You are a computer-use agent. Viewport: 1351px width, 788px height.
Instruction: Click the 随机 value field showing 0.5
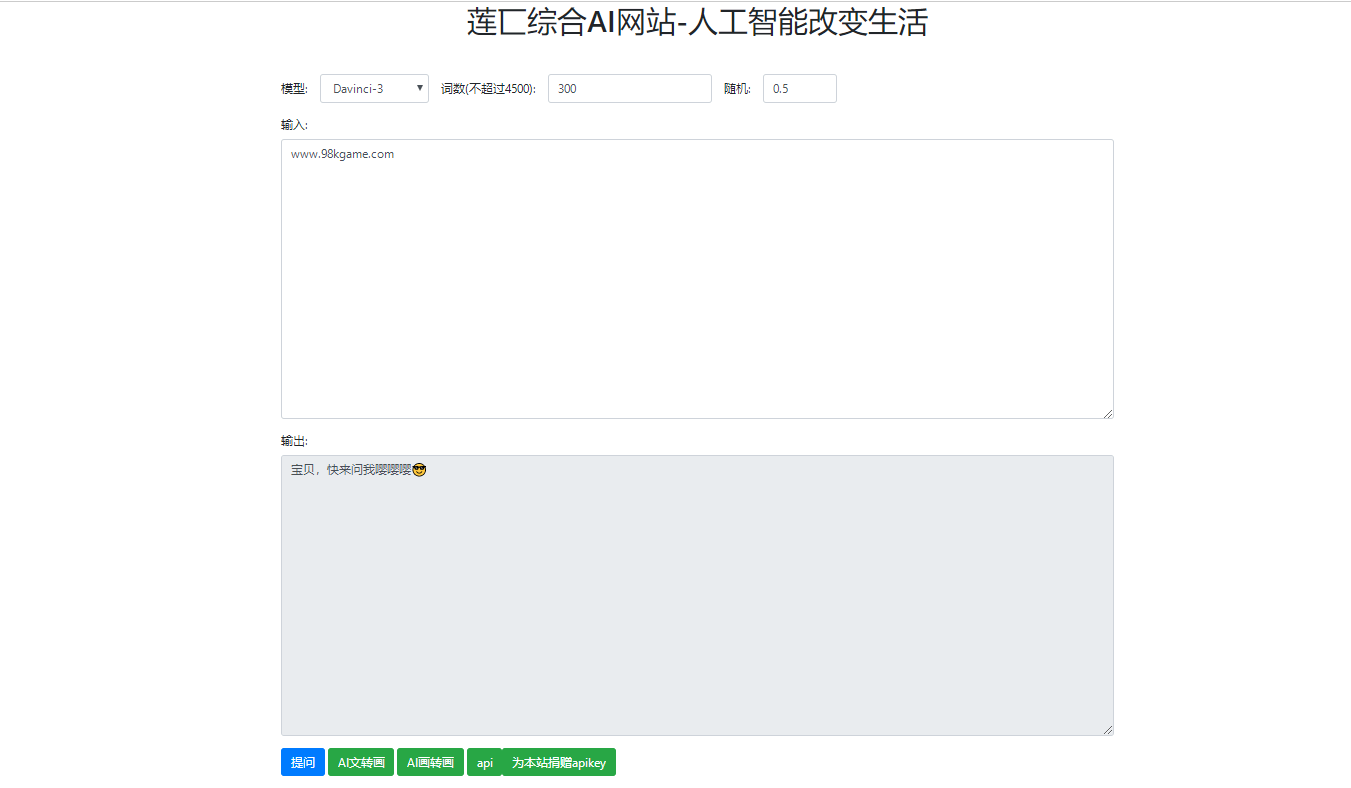click(x=799, y=88)
